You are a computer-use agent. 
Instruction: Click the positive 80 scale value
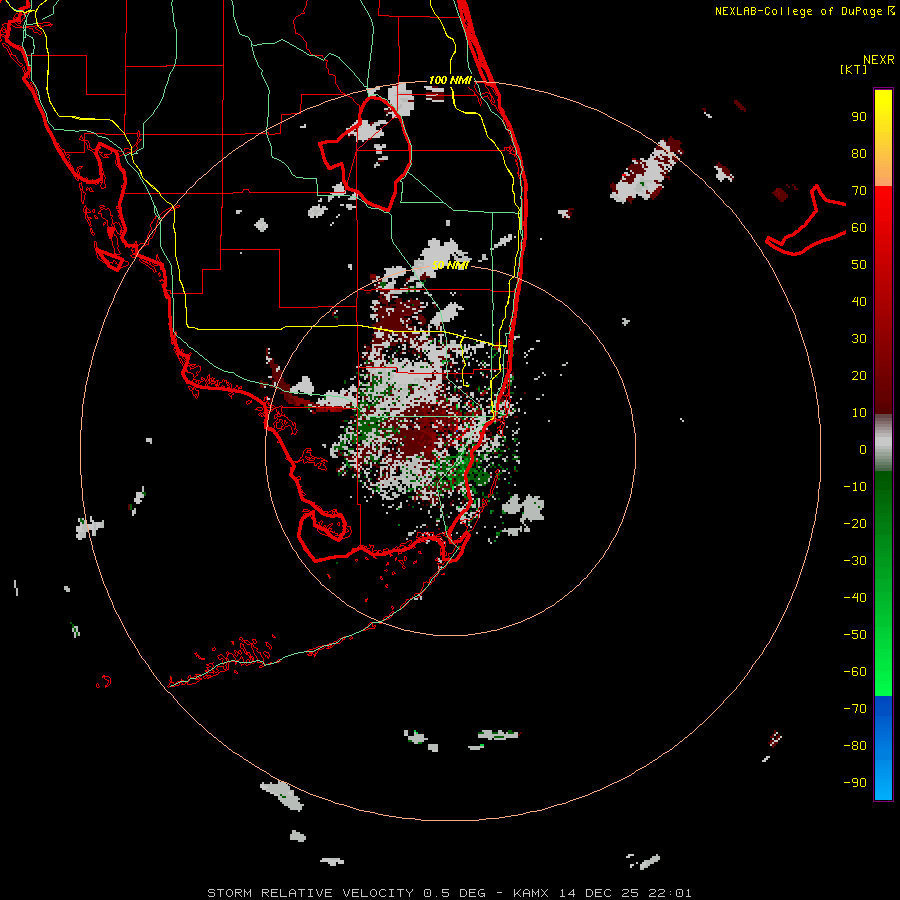click(859, 154)
